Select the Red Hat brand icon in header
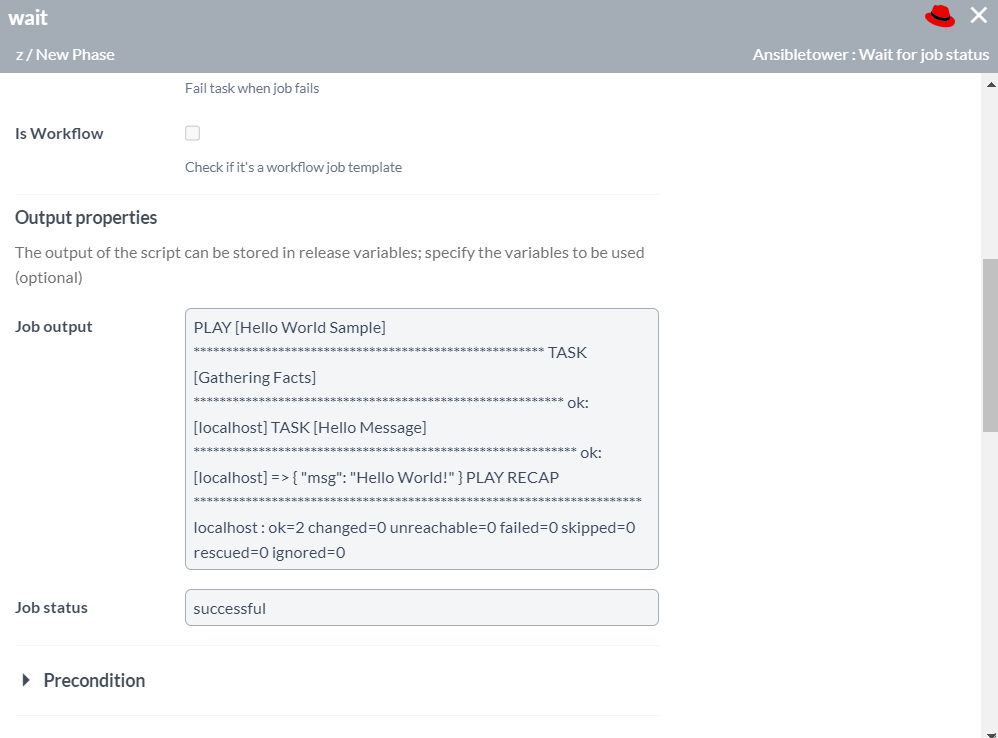This screenshot has height=738, width=998. (x=938, y=16)
